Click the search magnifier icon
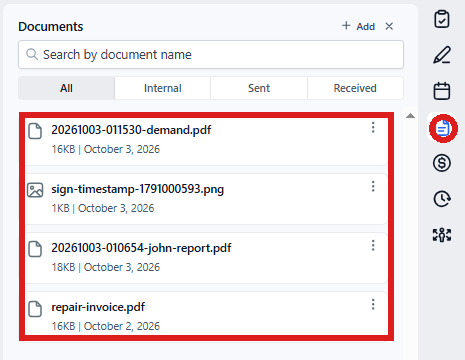Image resolution: width=465 pixels, height=360 pixels. 32,54
